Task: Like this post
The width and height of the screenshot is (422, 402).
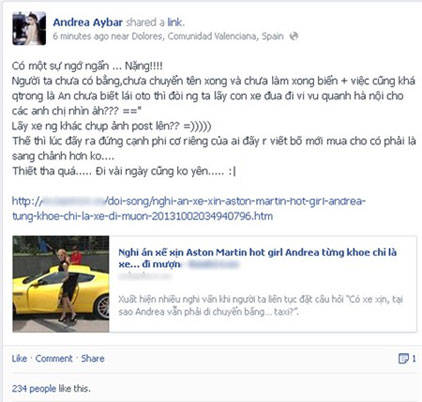Action: point(19,359)
